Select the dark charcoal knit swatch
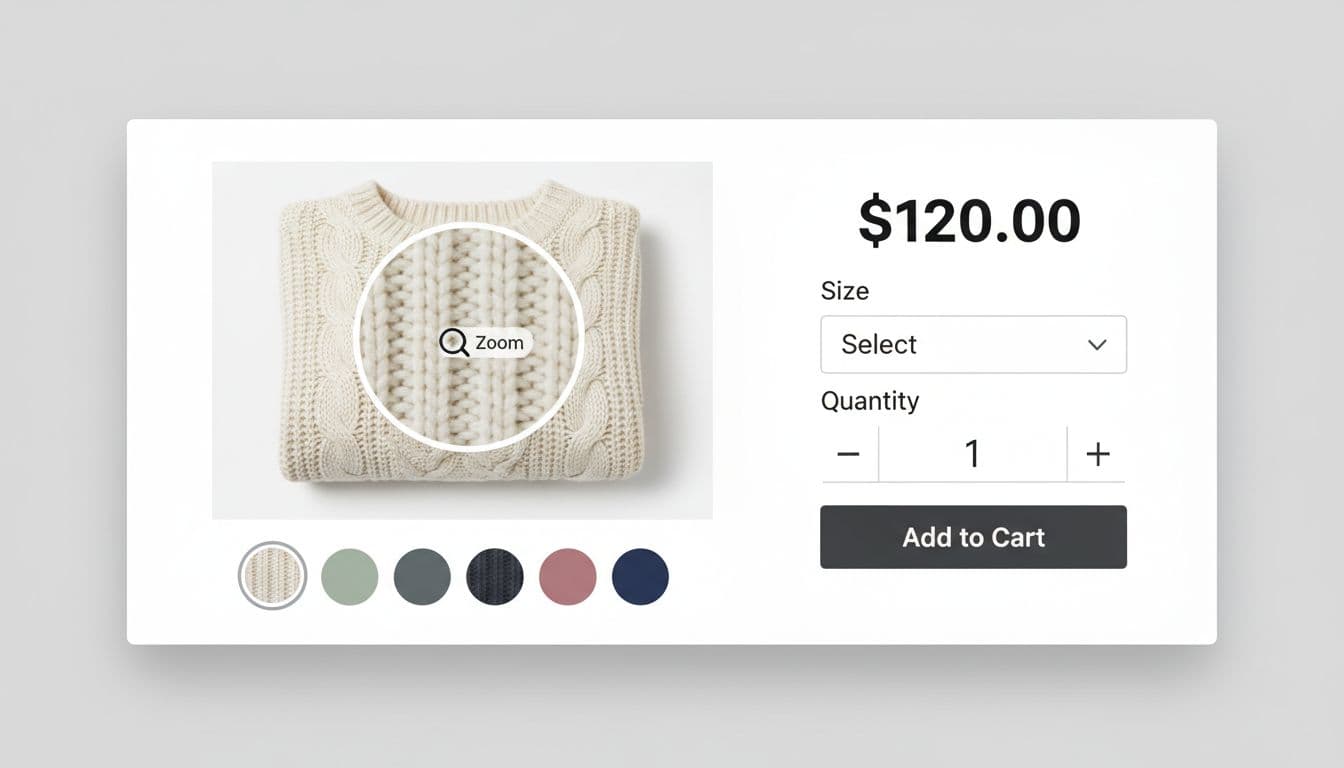The width and height of the screenshot is (1344, 768). (x=495, y=577)
